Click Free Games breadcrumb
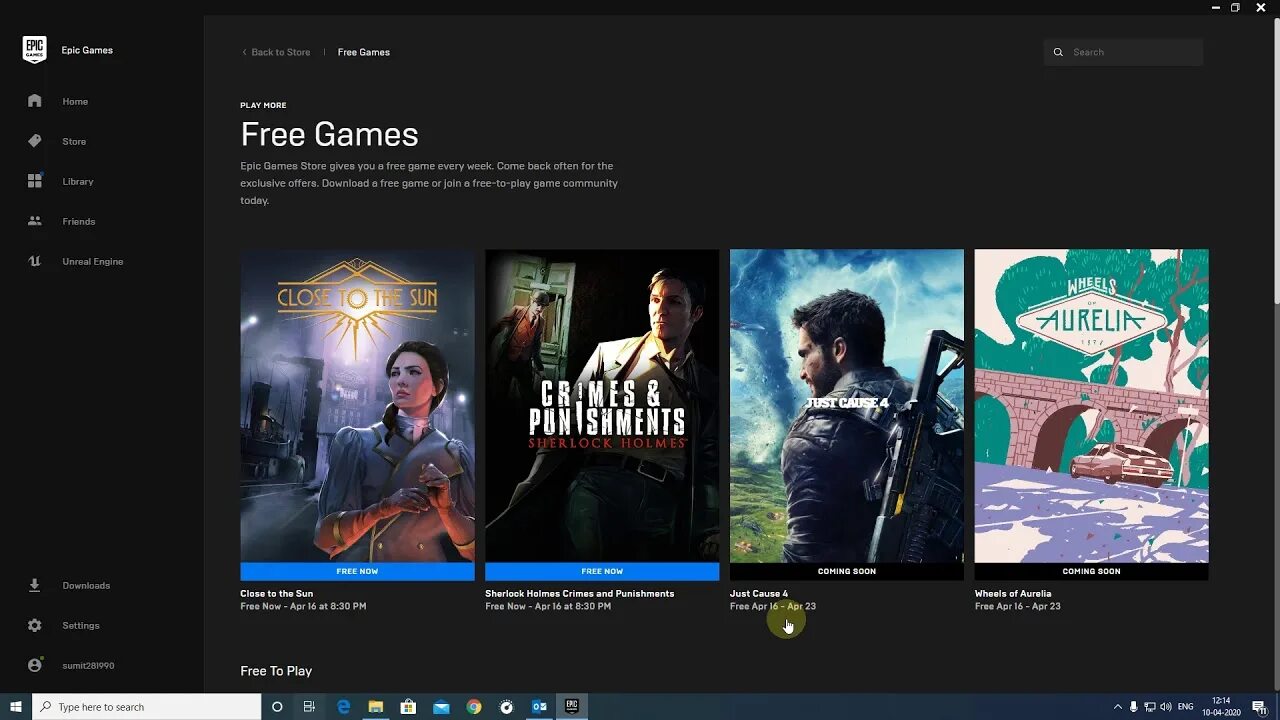 [x=364, y=52]
